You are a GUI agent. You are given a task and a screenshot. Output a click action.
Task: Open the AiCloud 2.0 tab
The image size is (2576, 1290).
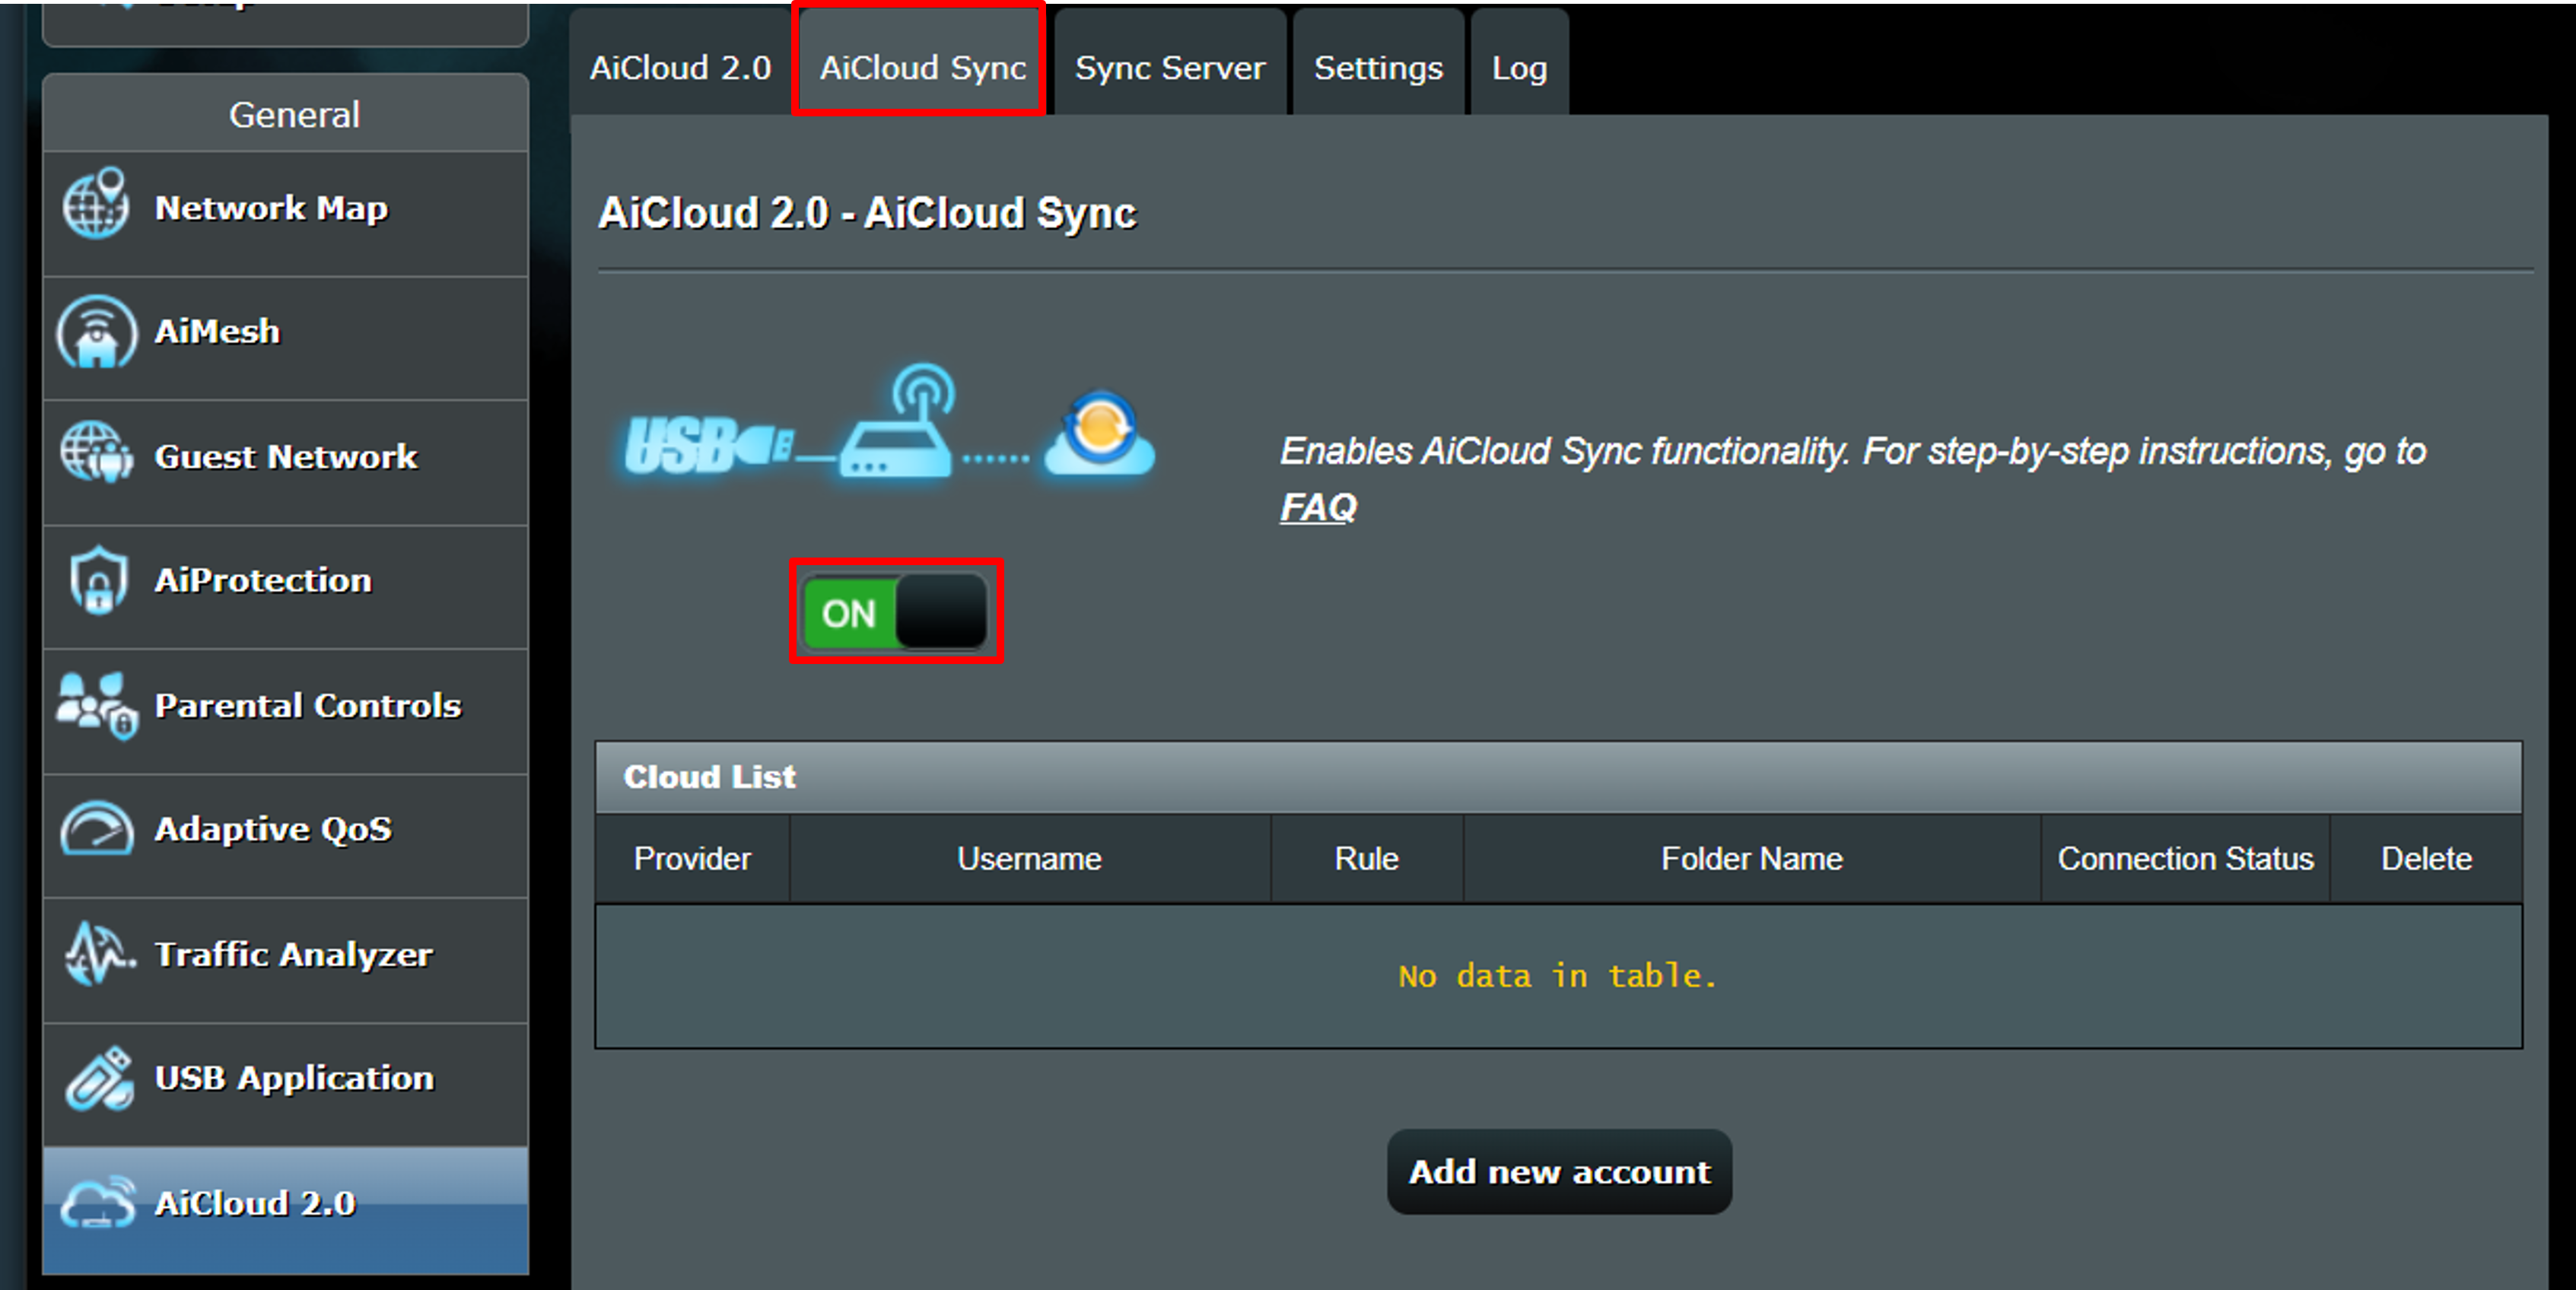click(x=680, y=68)
